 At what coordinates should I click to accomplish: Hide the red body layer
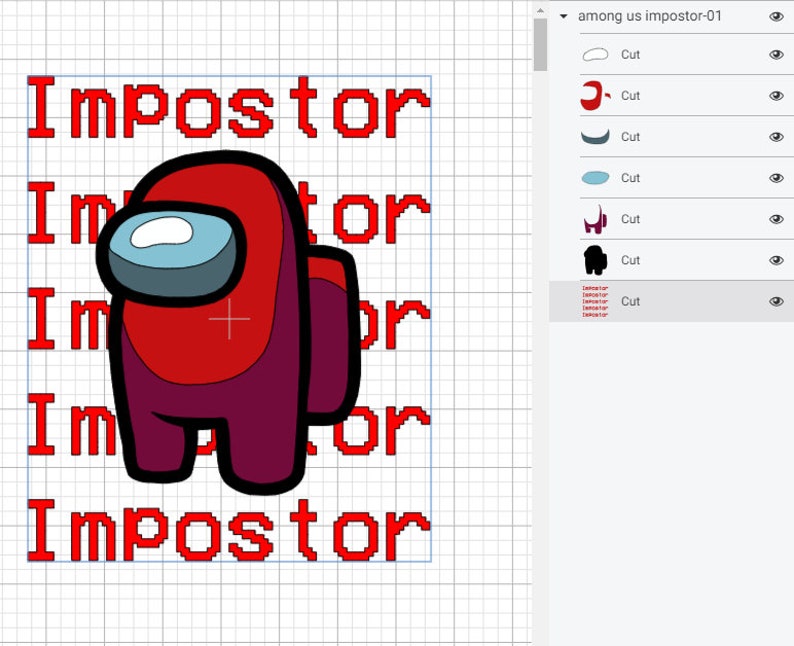pos(776,96)
